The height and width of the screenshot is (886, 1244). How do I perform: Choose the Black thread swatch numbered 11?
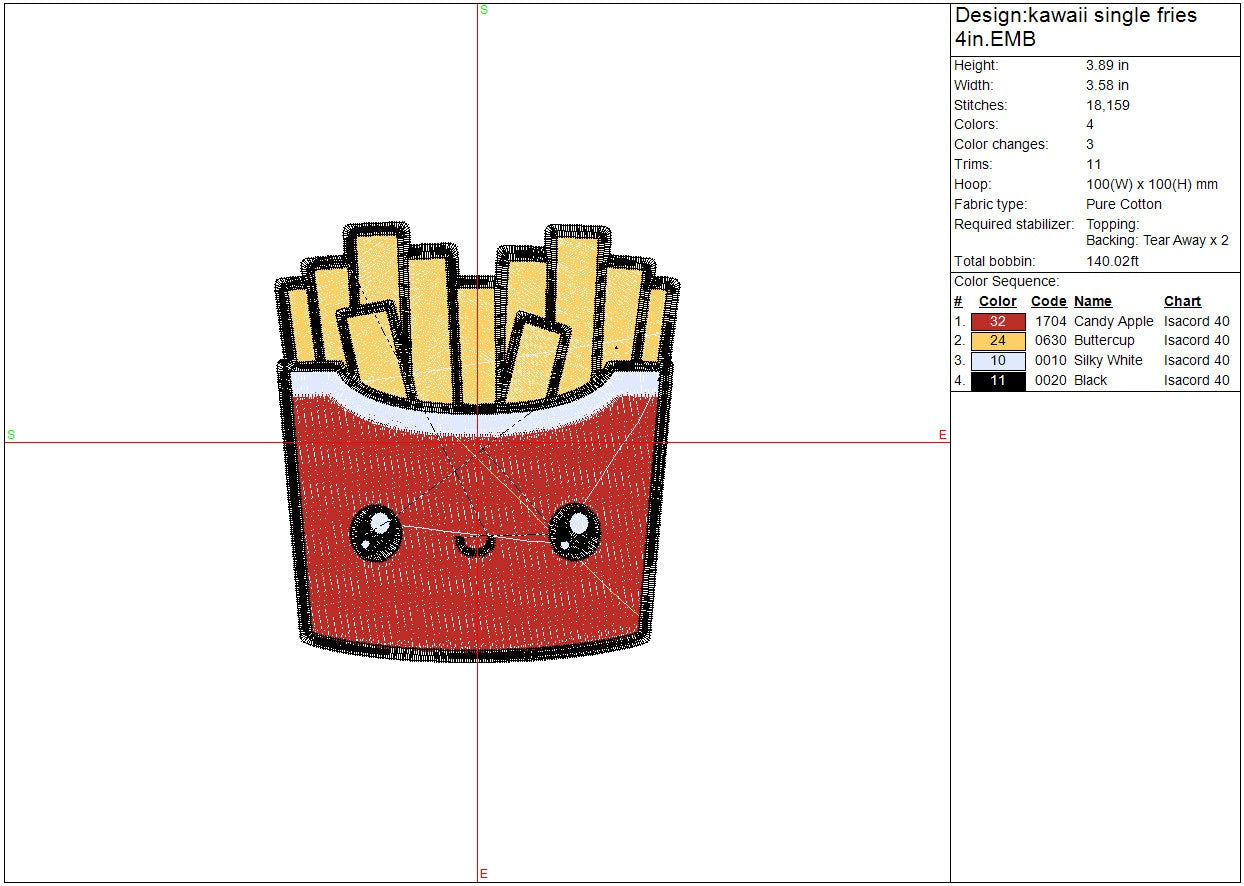[997, 381]
